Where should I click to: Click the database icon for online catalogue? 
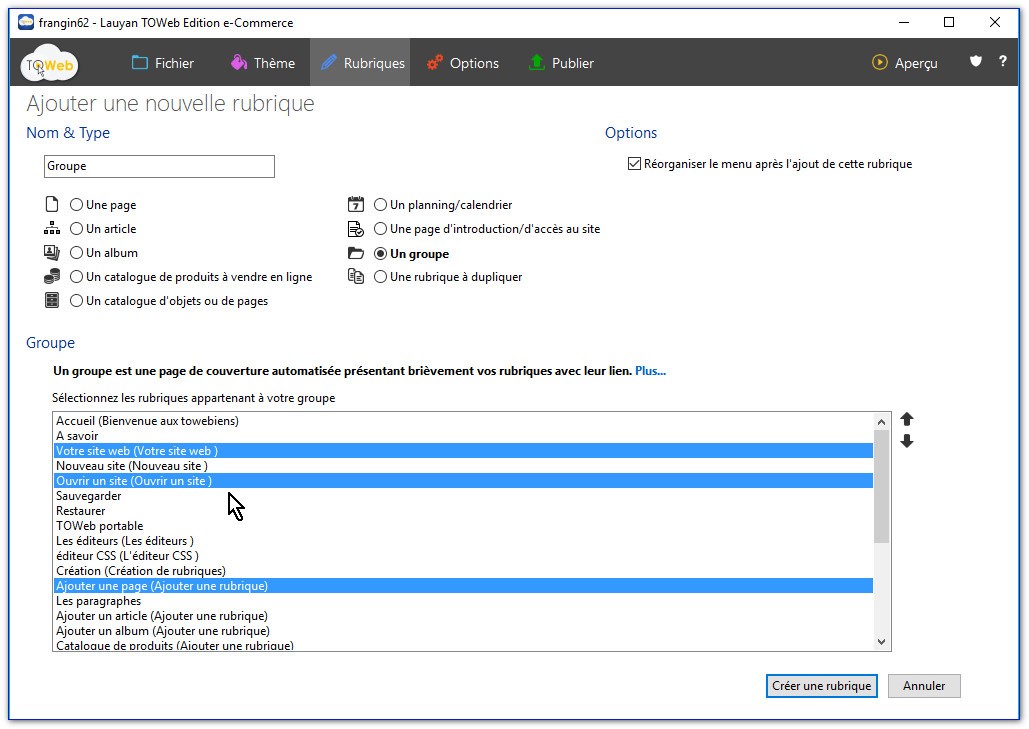tap(52, 277)
